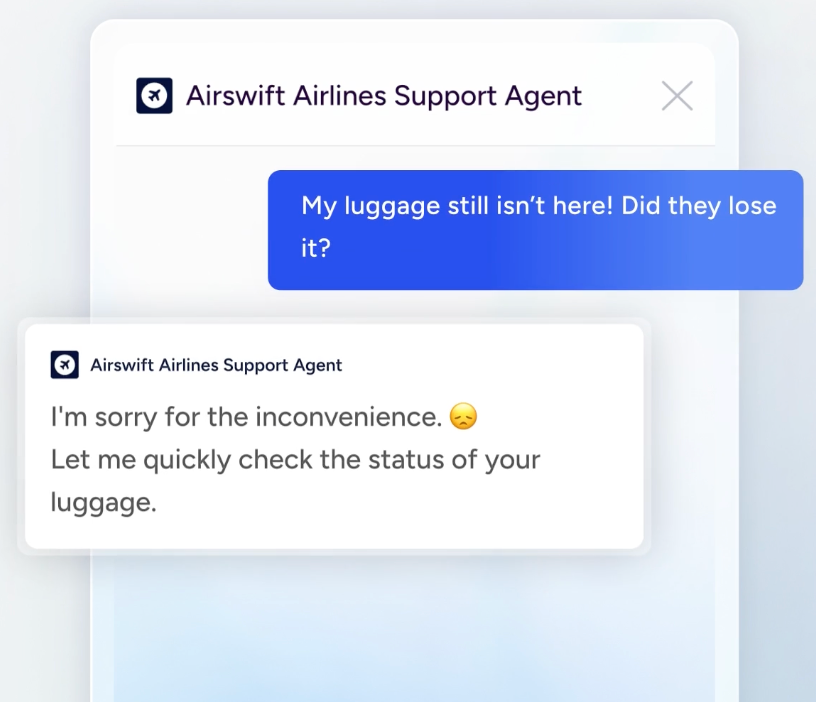Click the sad face emoji in the reply

(463, 416)
